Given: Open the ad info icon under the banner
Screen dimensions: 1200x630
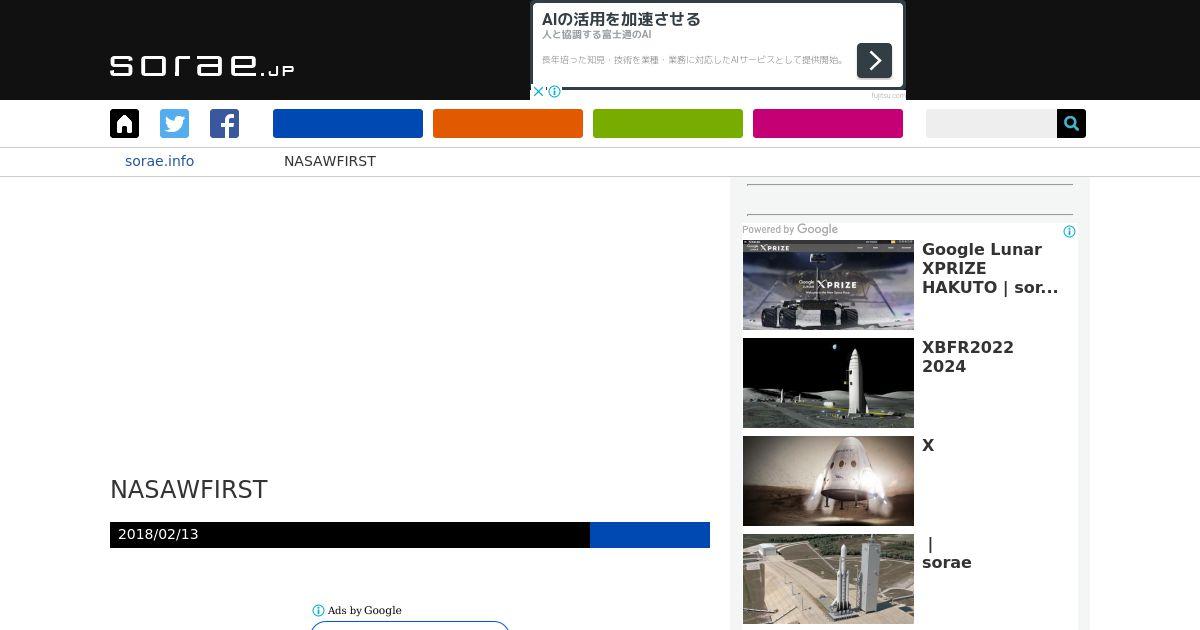Looking at the screenshot, I should (x=554, y=91).
